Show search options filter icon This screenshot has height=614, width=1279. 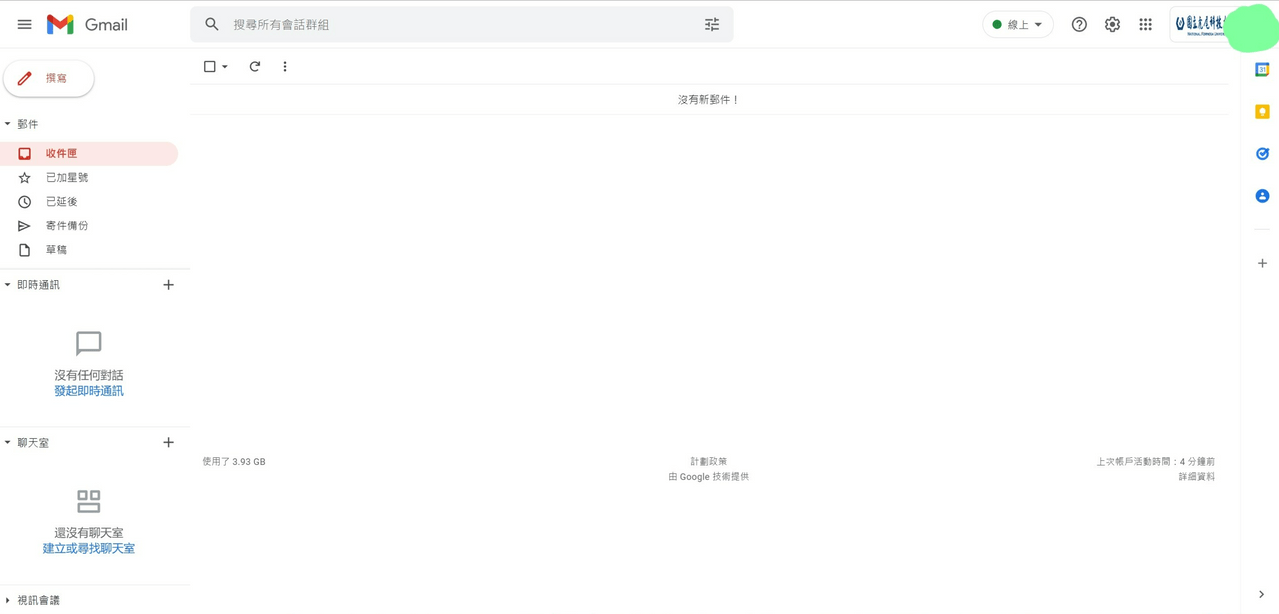point(712,24)
